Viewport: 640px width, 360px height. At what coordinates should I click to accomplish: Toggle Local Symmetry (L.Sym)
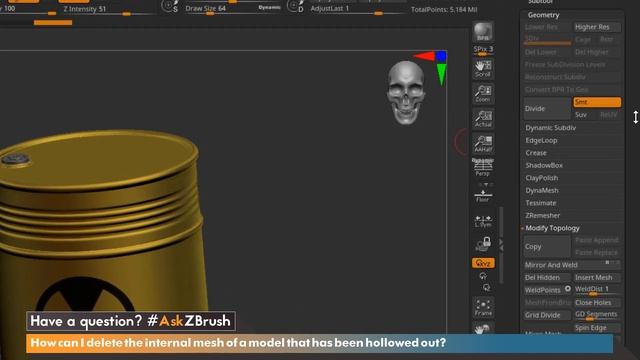[483, 221]
